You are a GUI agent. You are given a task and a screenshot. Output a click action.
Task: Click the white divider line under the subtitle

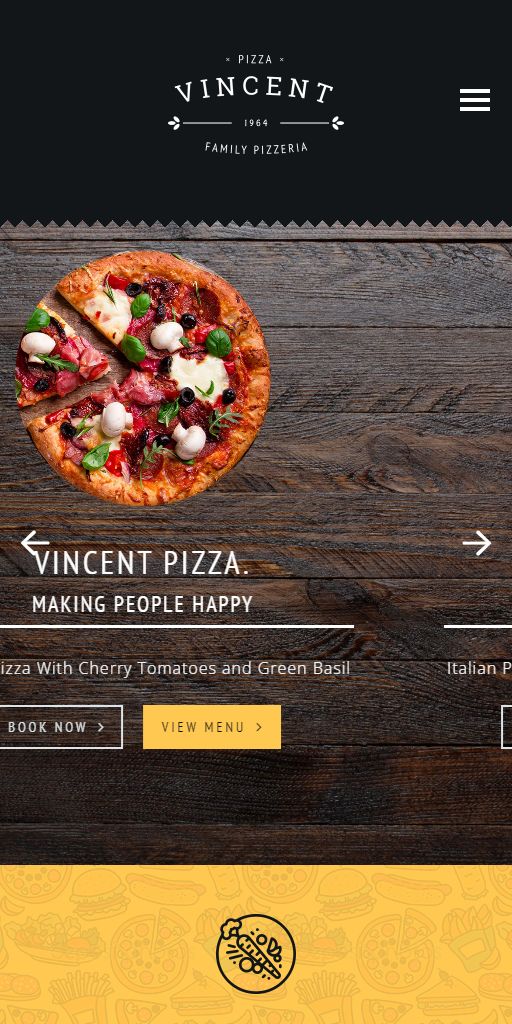177,626
